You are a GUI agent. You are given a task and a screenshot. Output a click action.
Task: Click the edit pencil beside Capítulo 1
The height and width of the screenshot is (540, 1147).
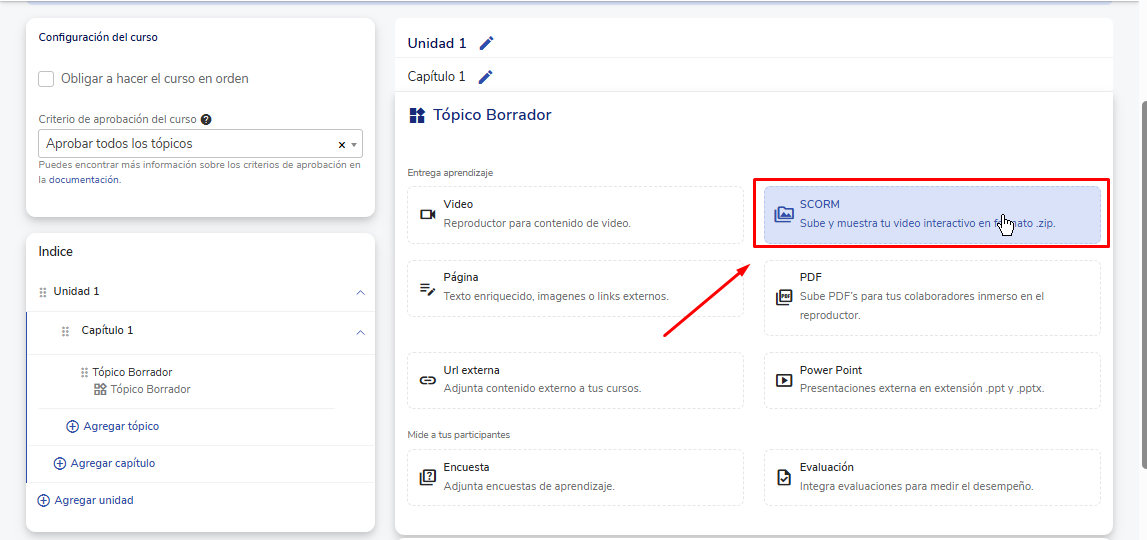click(486, 77)
